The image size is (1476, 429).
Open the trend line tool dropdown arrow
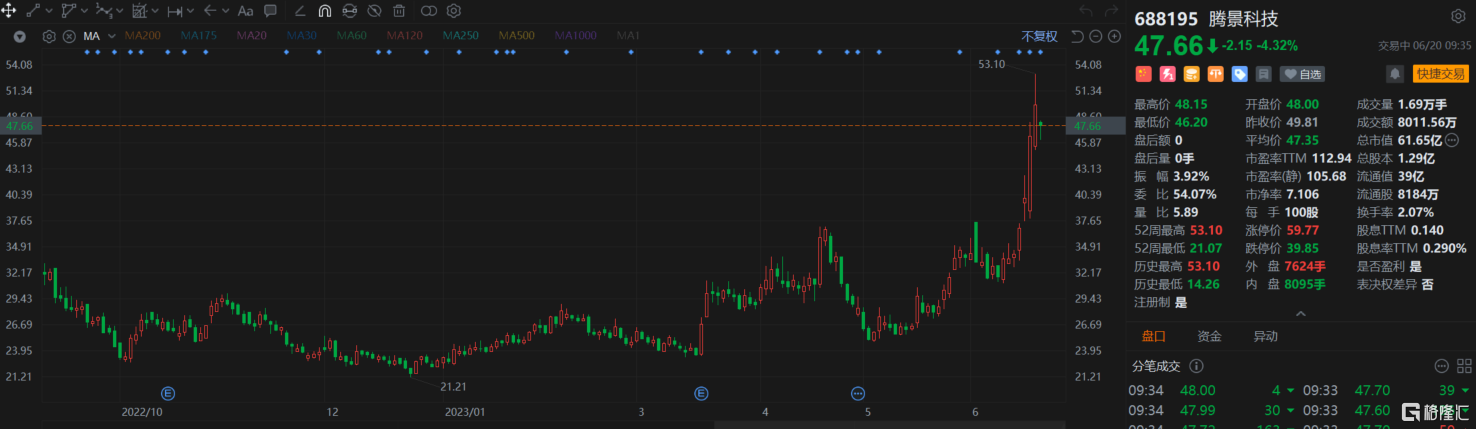(49, 11)
